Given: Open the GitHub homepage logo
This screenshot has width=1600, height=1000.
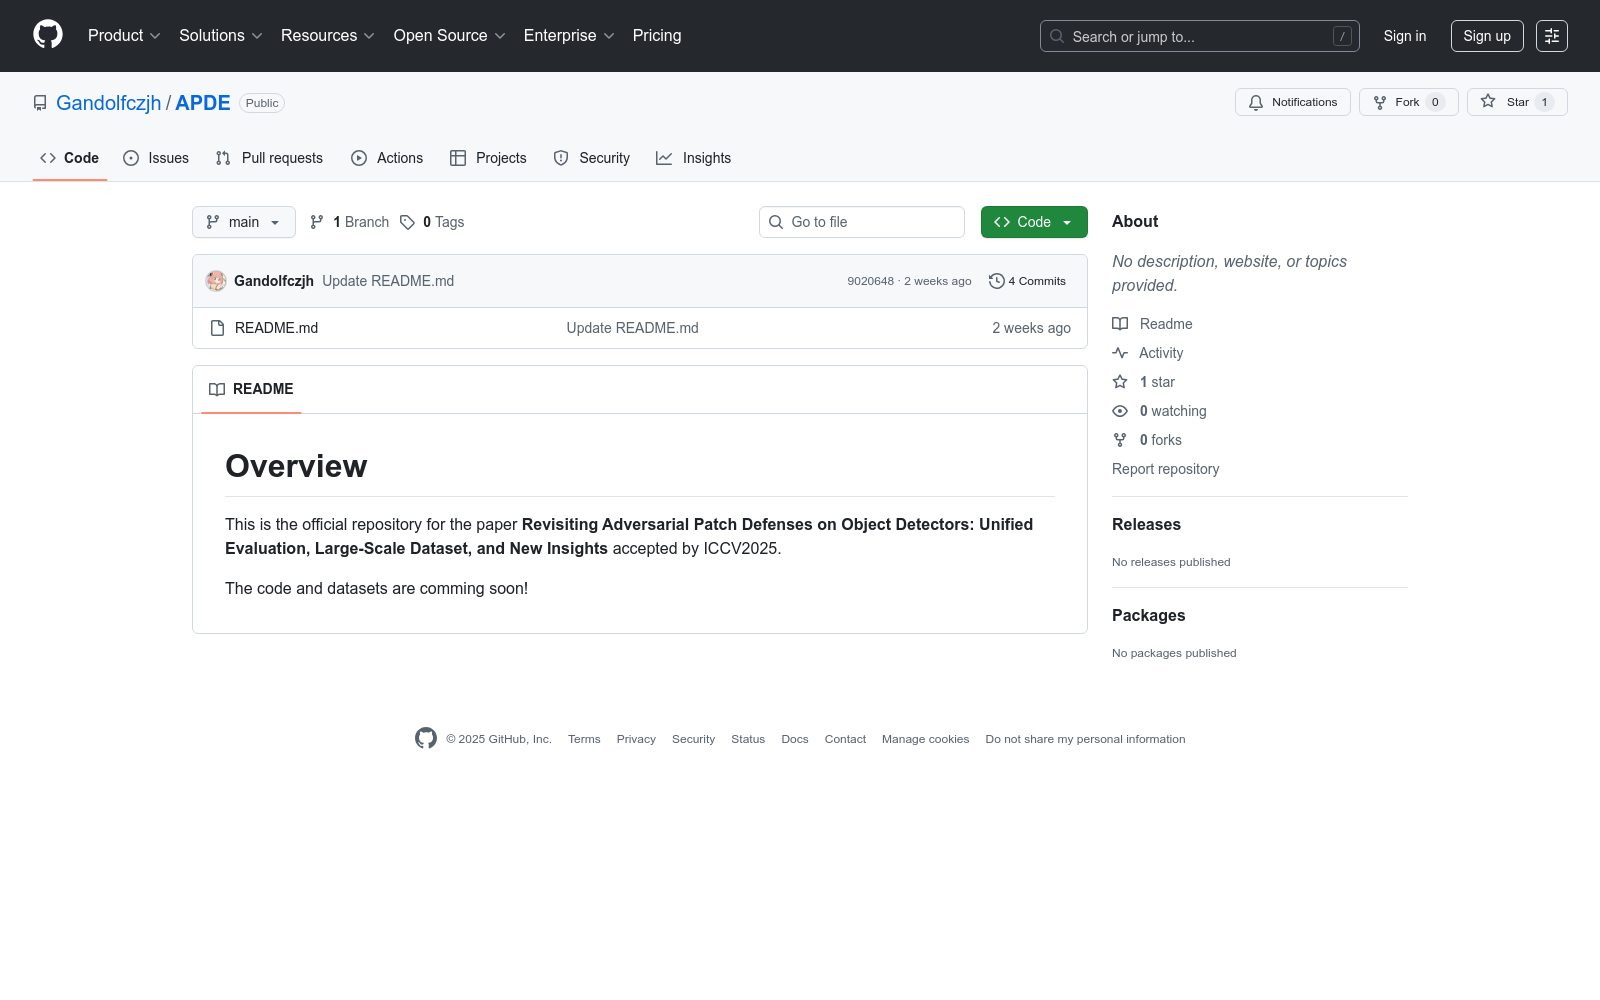Looking at the screenshot, I should click(48, 35).
